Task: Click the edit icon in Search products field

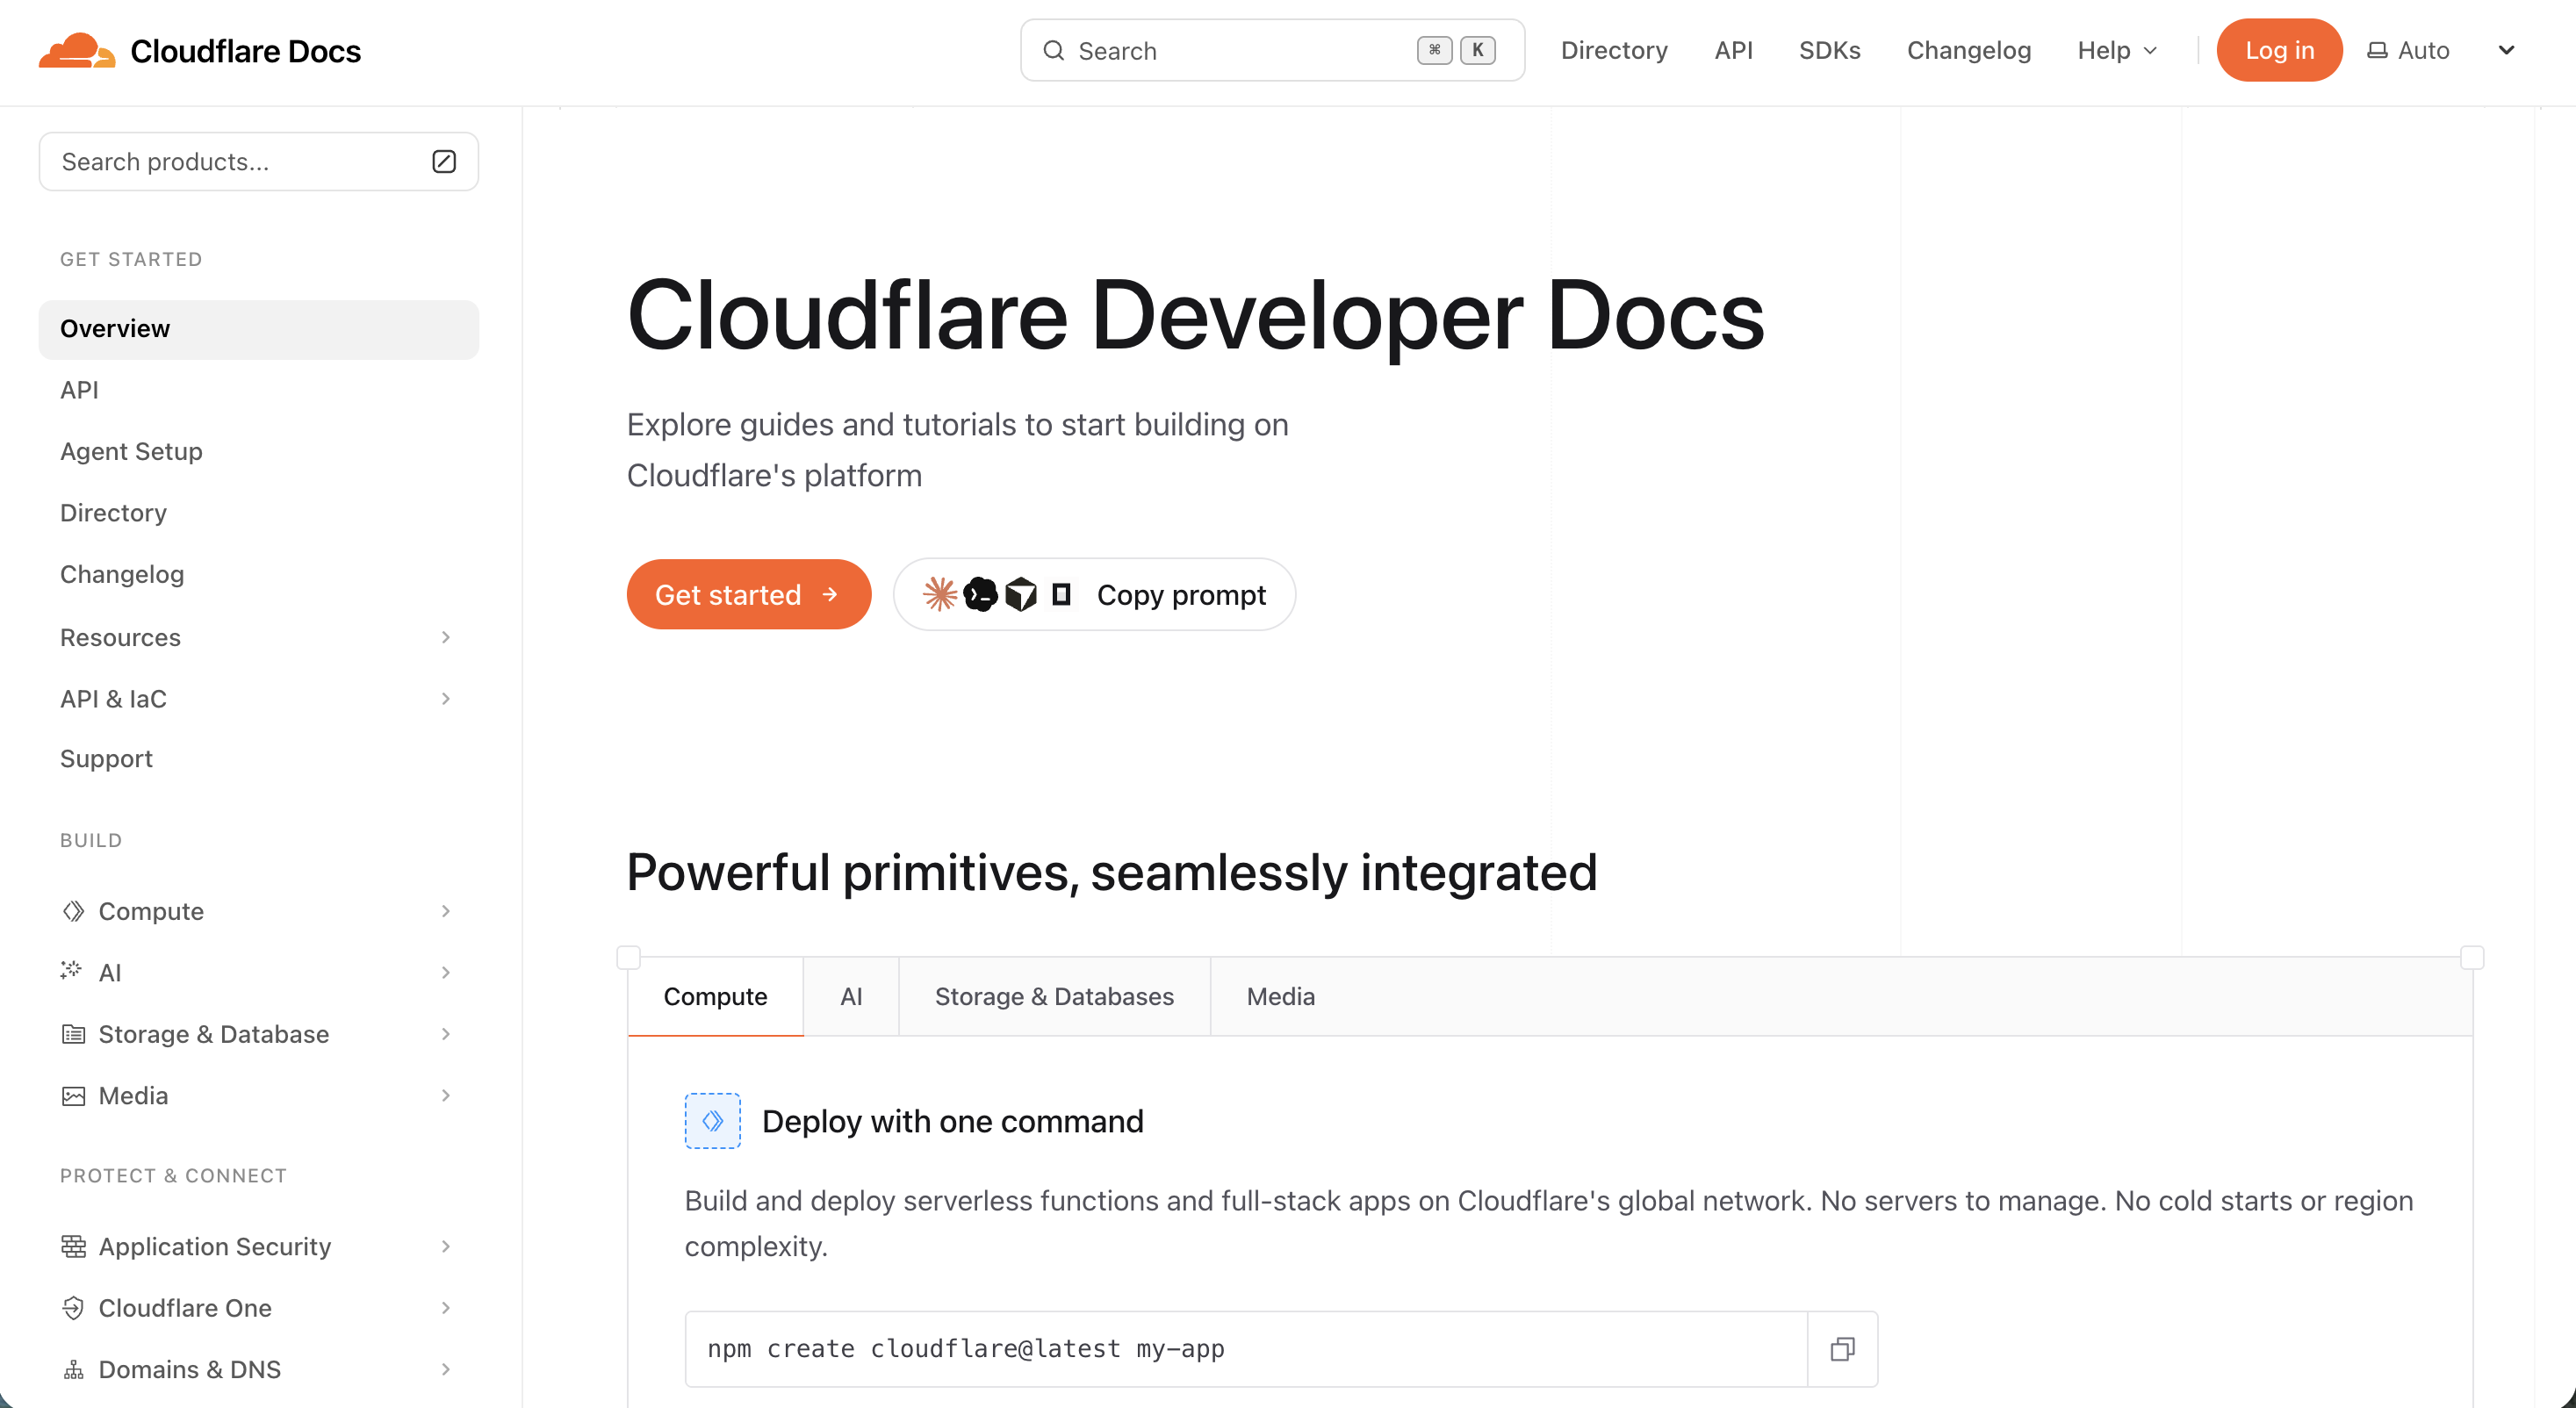Action: click(x=444, y=161)
